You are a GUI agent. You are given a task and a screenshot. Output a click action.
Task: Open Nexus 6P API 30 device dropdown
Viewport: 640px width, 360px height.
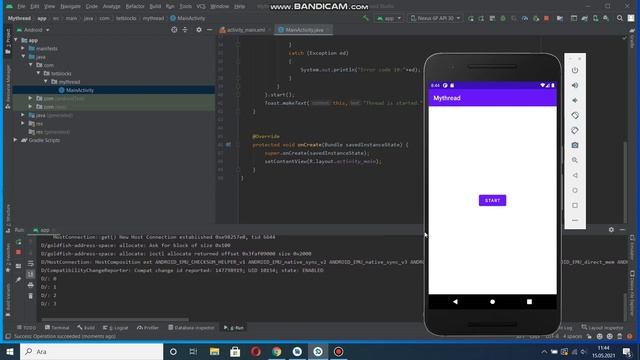pyautogui.click(x=435, y=18)
